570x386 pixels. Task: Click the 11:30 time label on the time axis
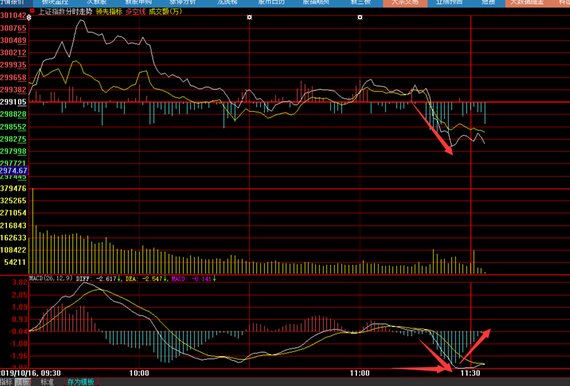point(470,373)
